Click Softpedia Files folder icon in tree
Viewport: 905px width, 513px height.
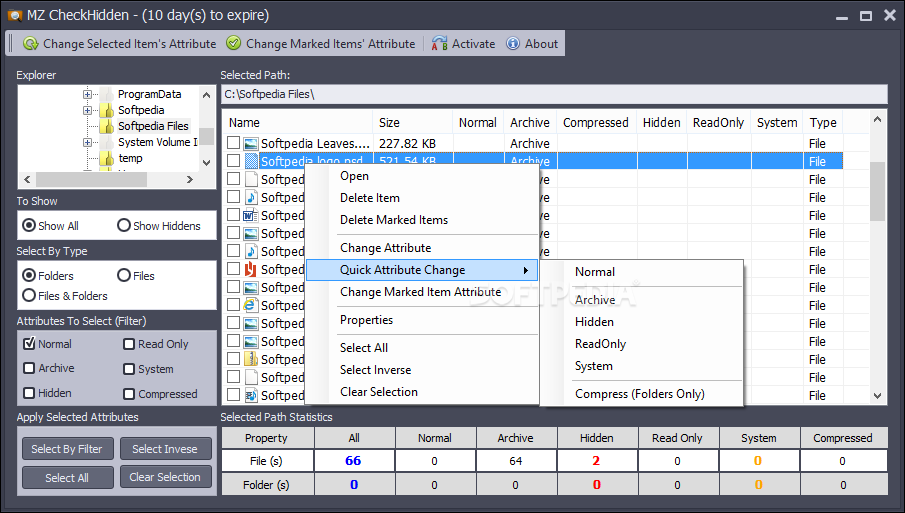coord(106,126)
